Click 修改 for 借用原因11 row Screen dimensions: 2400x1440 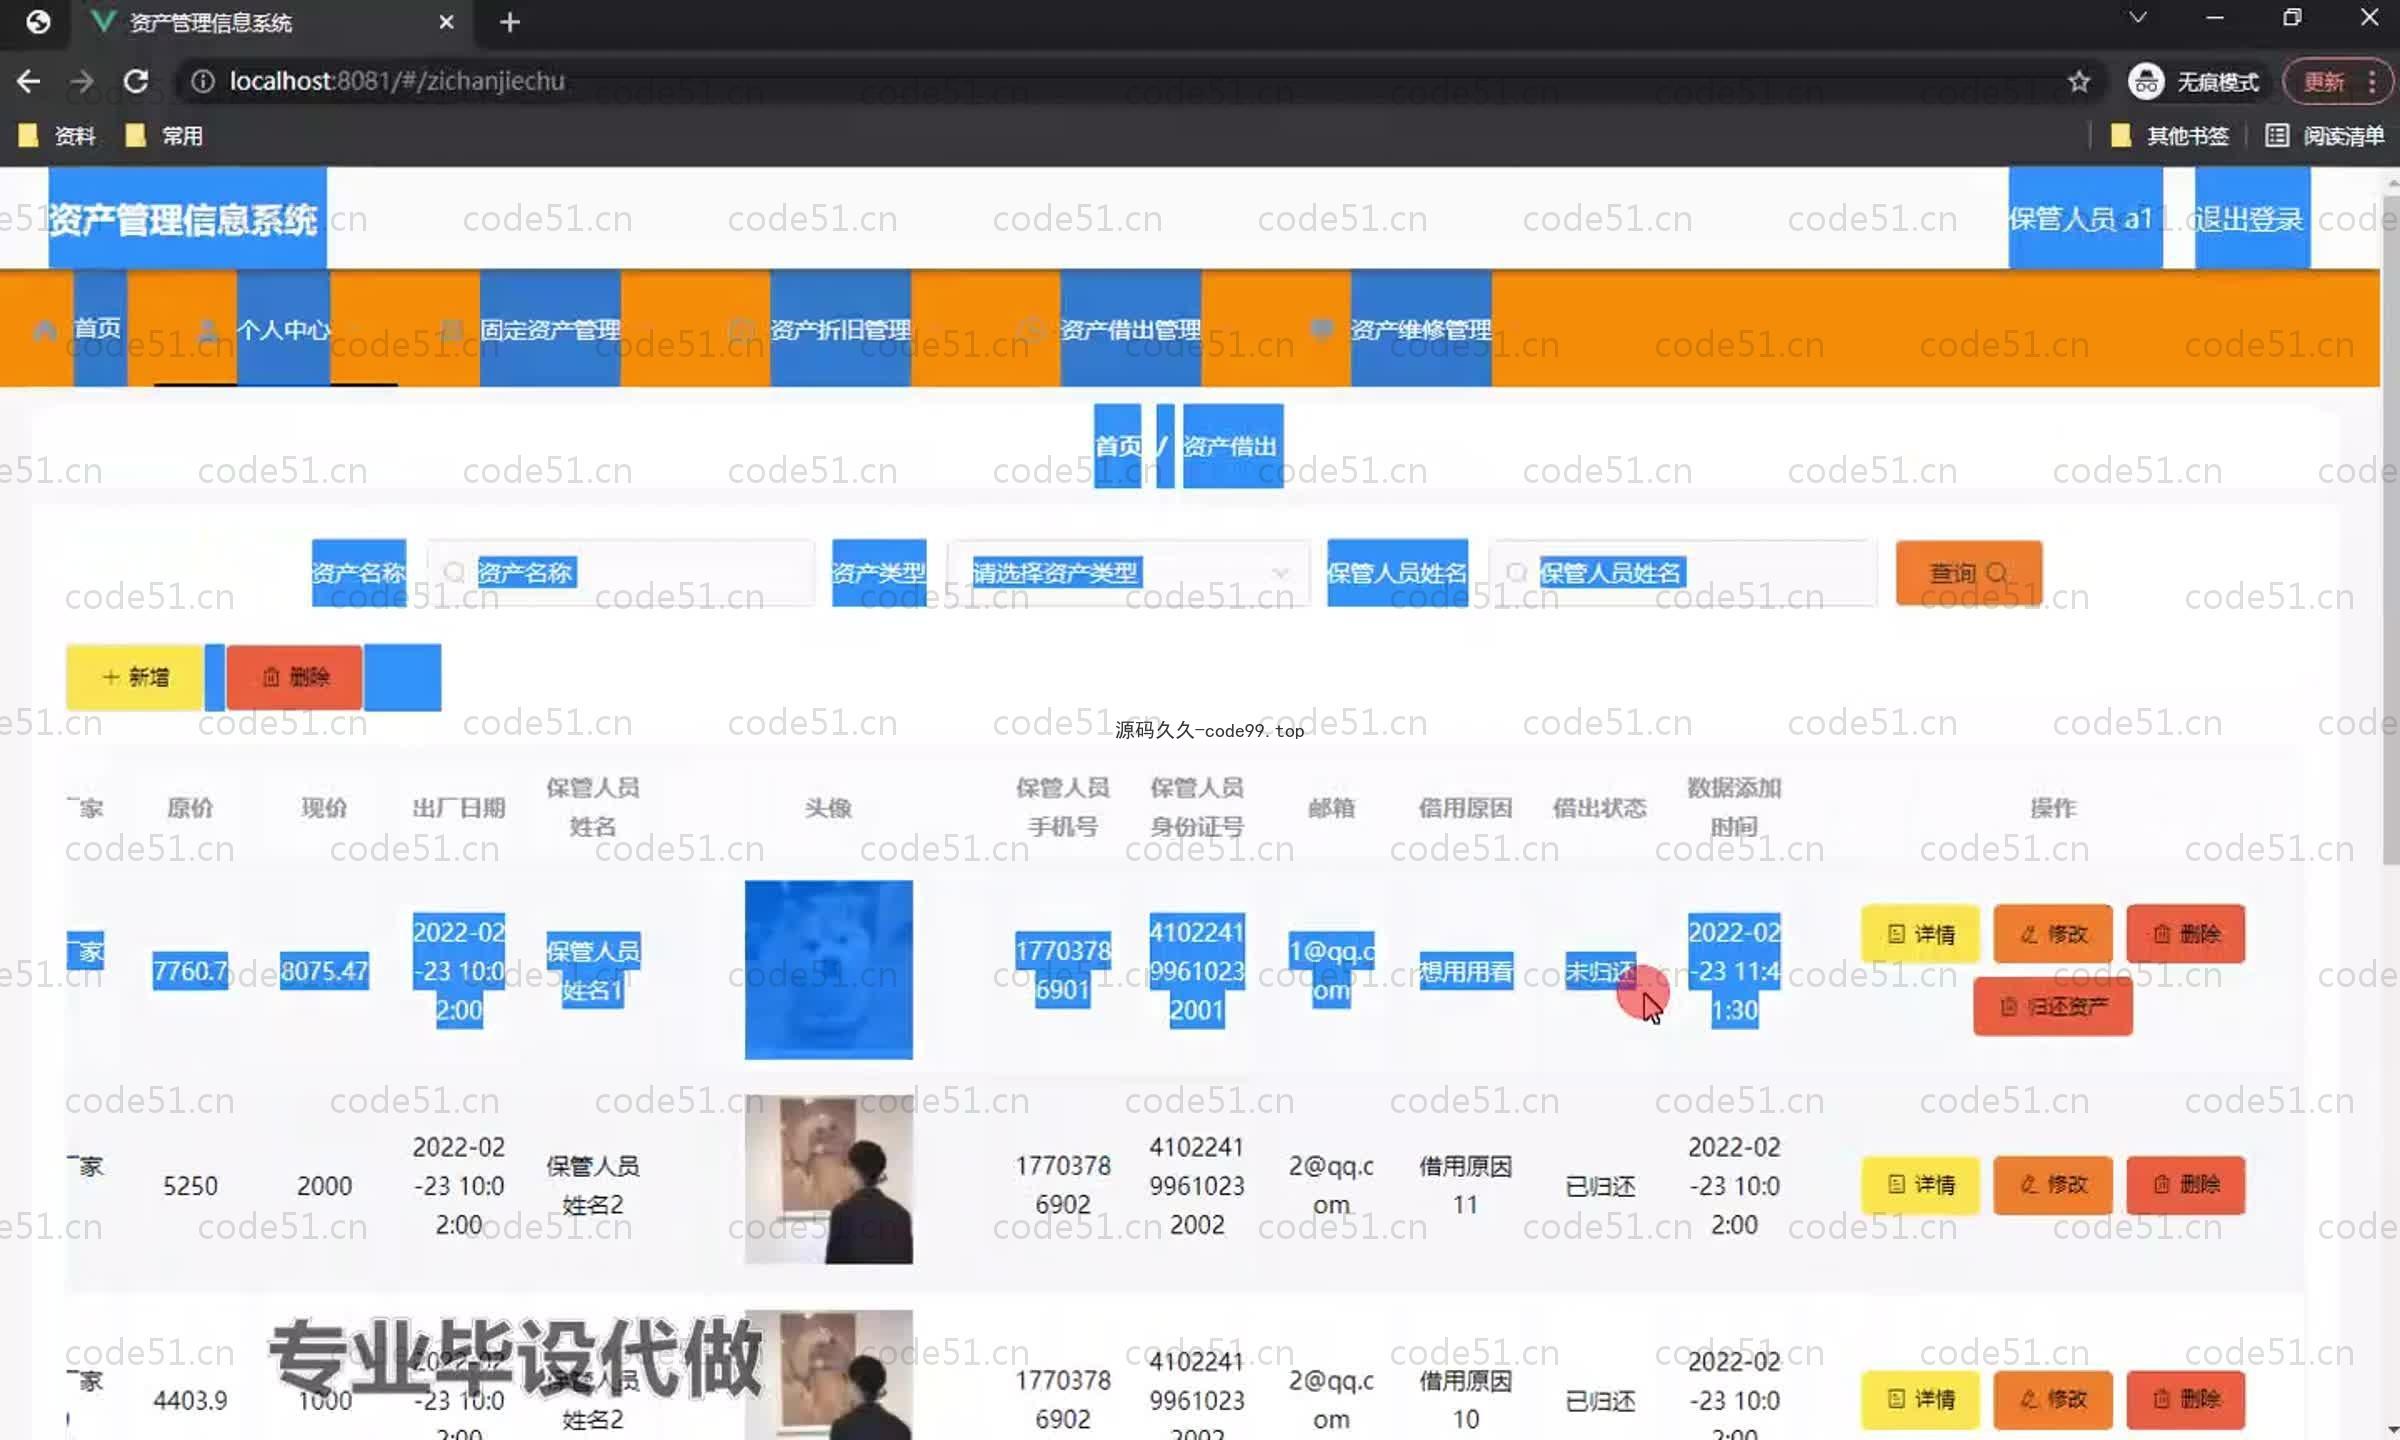tap(2053, 1185)
